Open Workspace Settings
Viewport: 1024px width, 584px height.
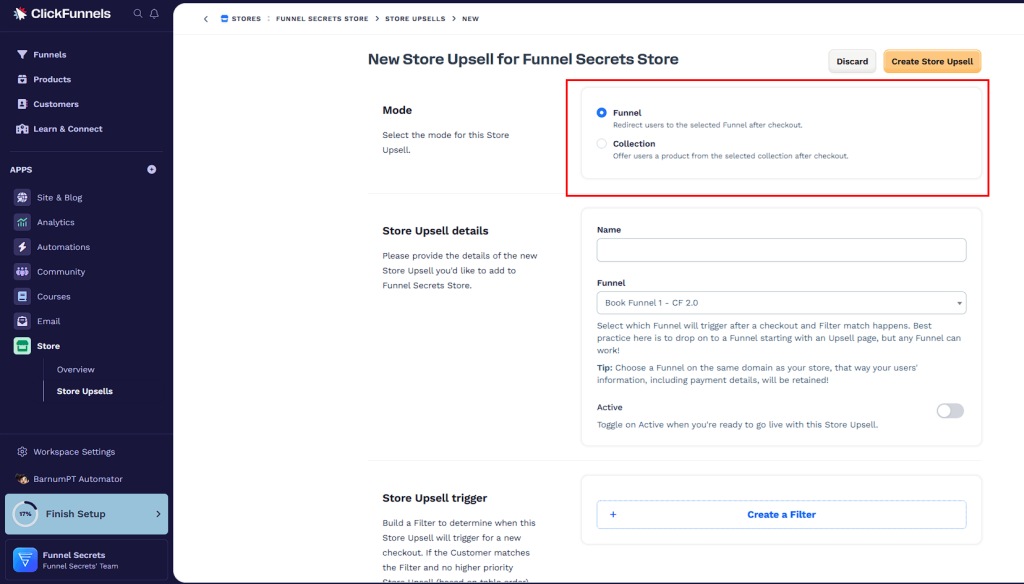click(x=74, y=452)
